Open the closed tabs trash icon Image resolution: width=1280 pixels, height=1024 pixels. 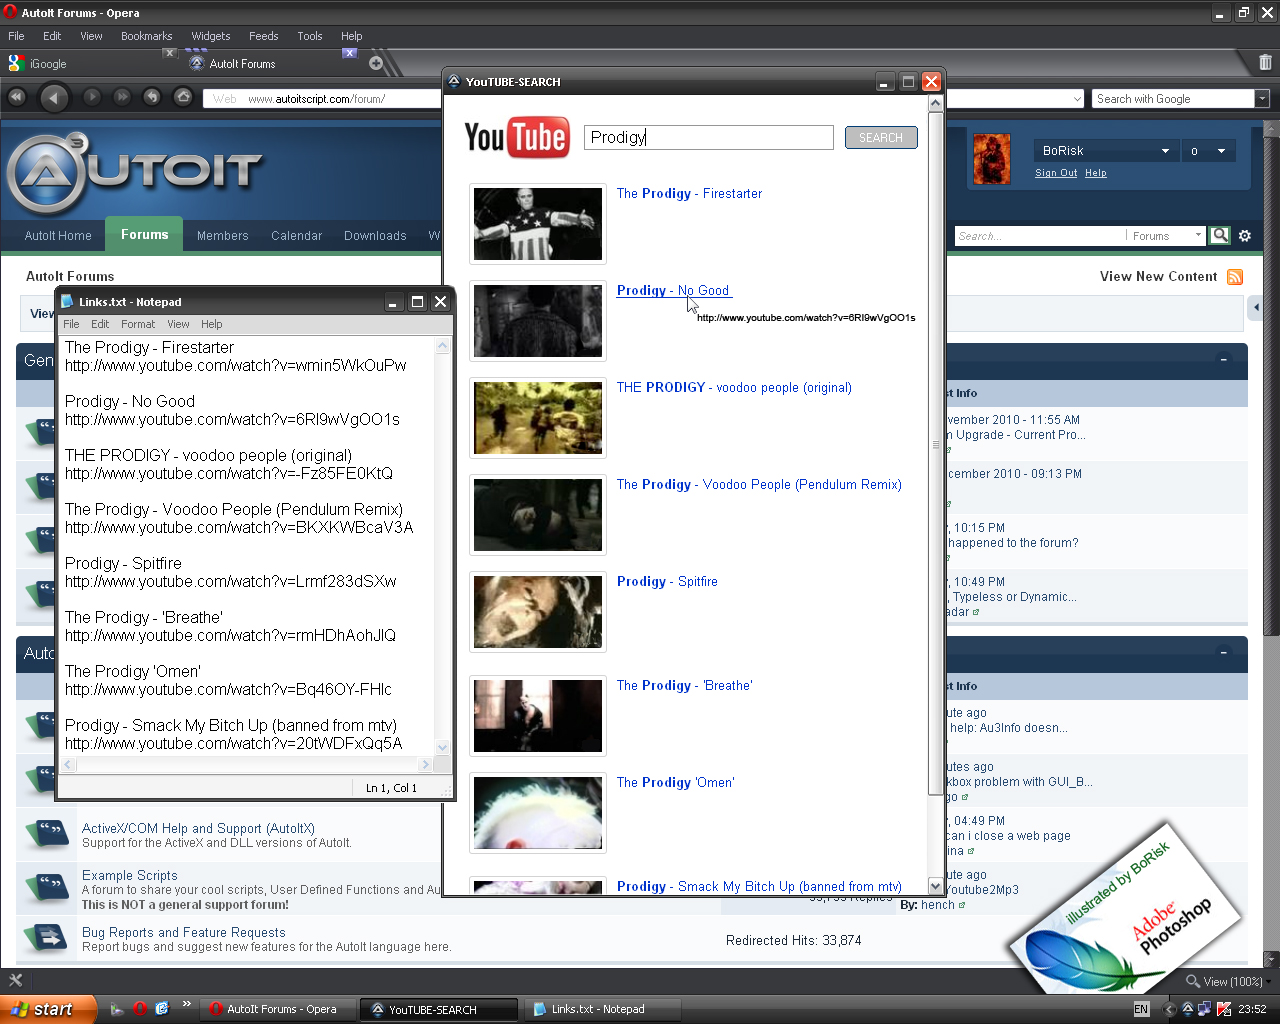click(1265, 62)
